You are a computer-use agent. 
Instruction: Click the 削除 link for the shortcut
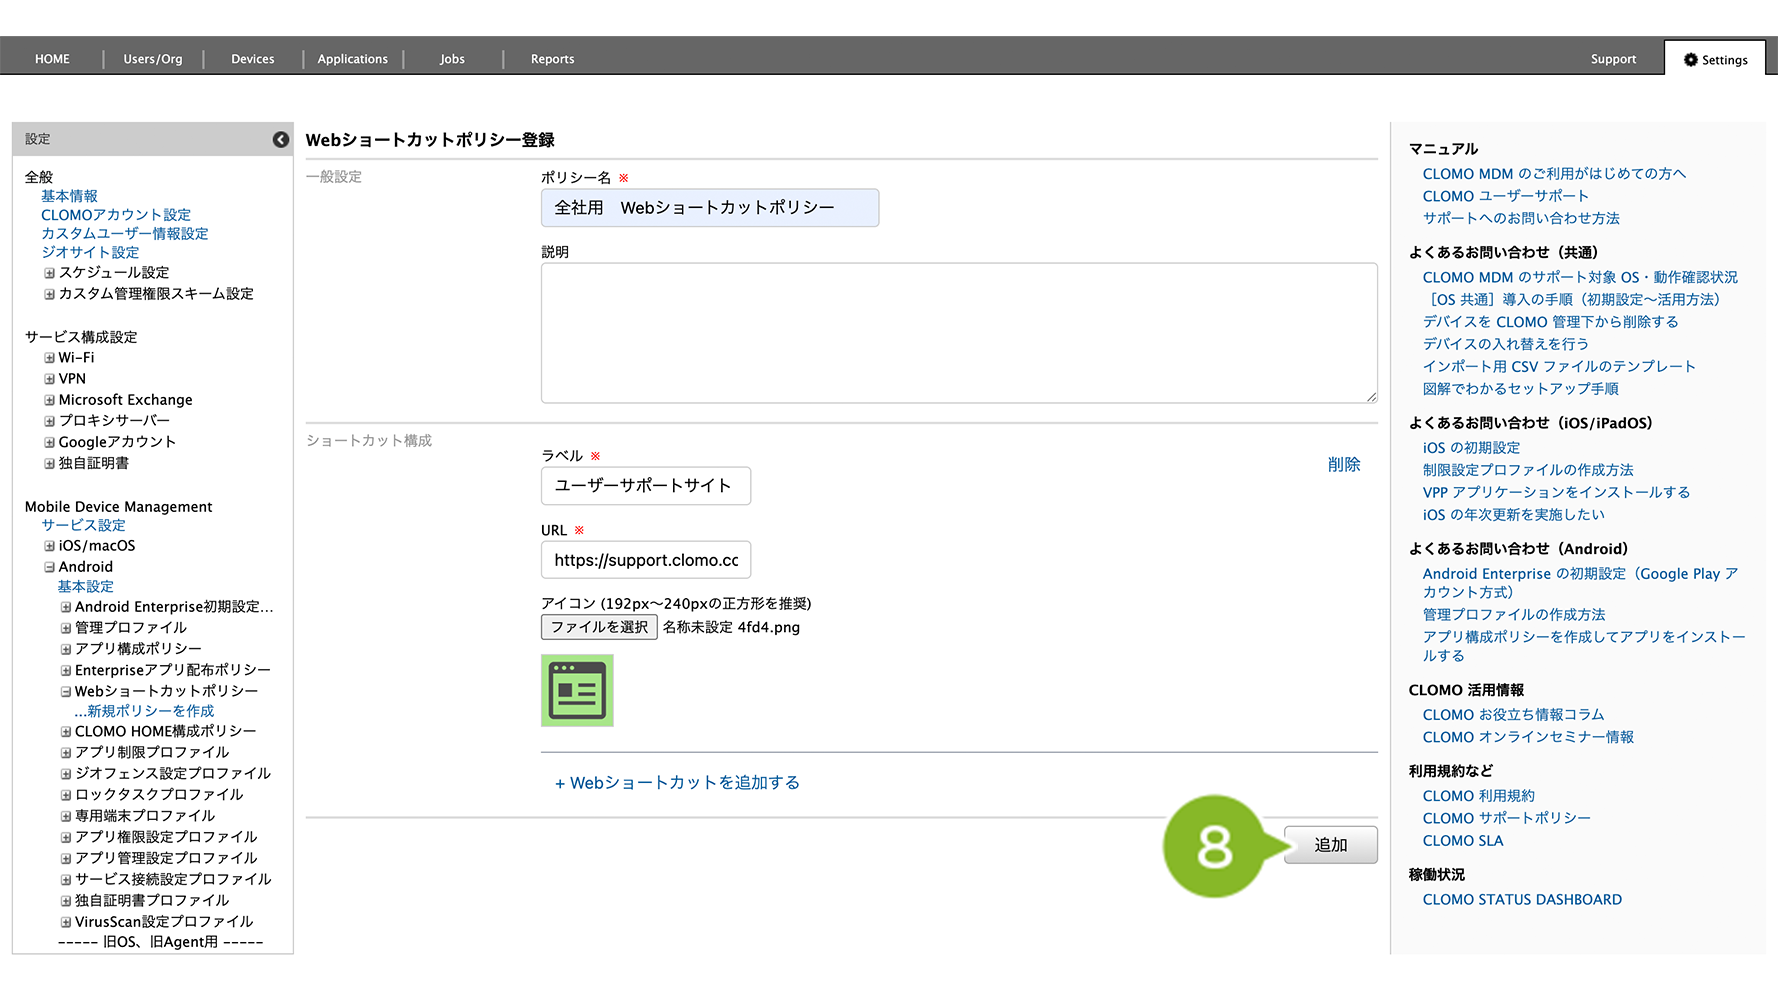pyautogui.click(x=1343, y=464)
